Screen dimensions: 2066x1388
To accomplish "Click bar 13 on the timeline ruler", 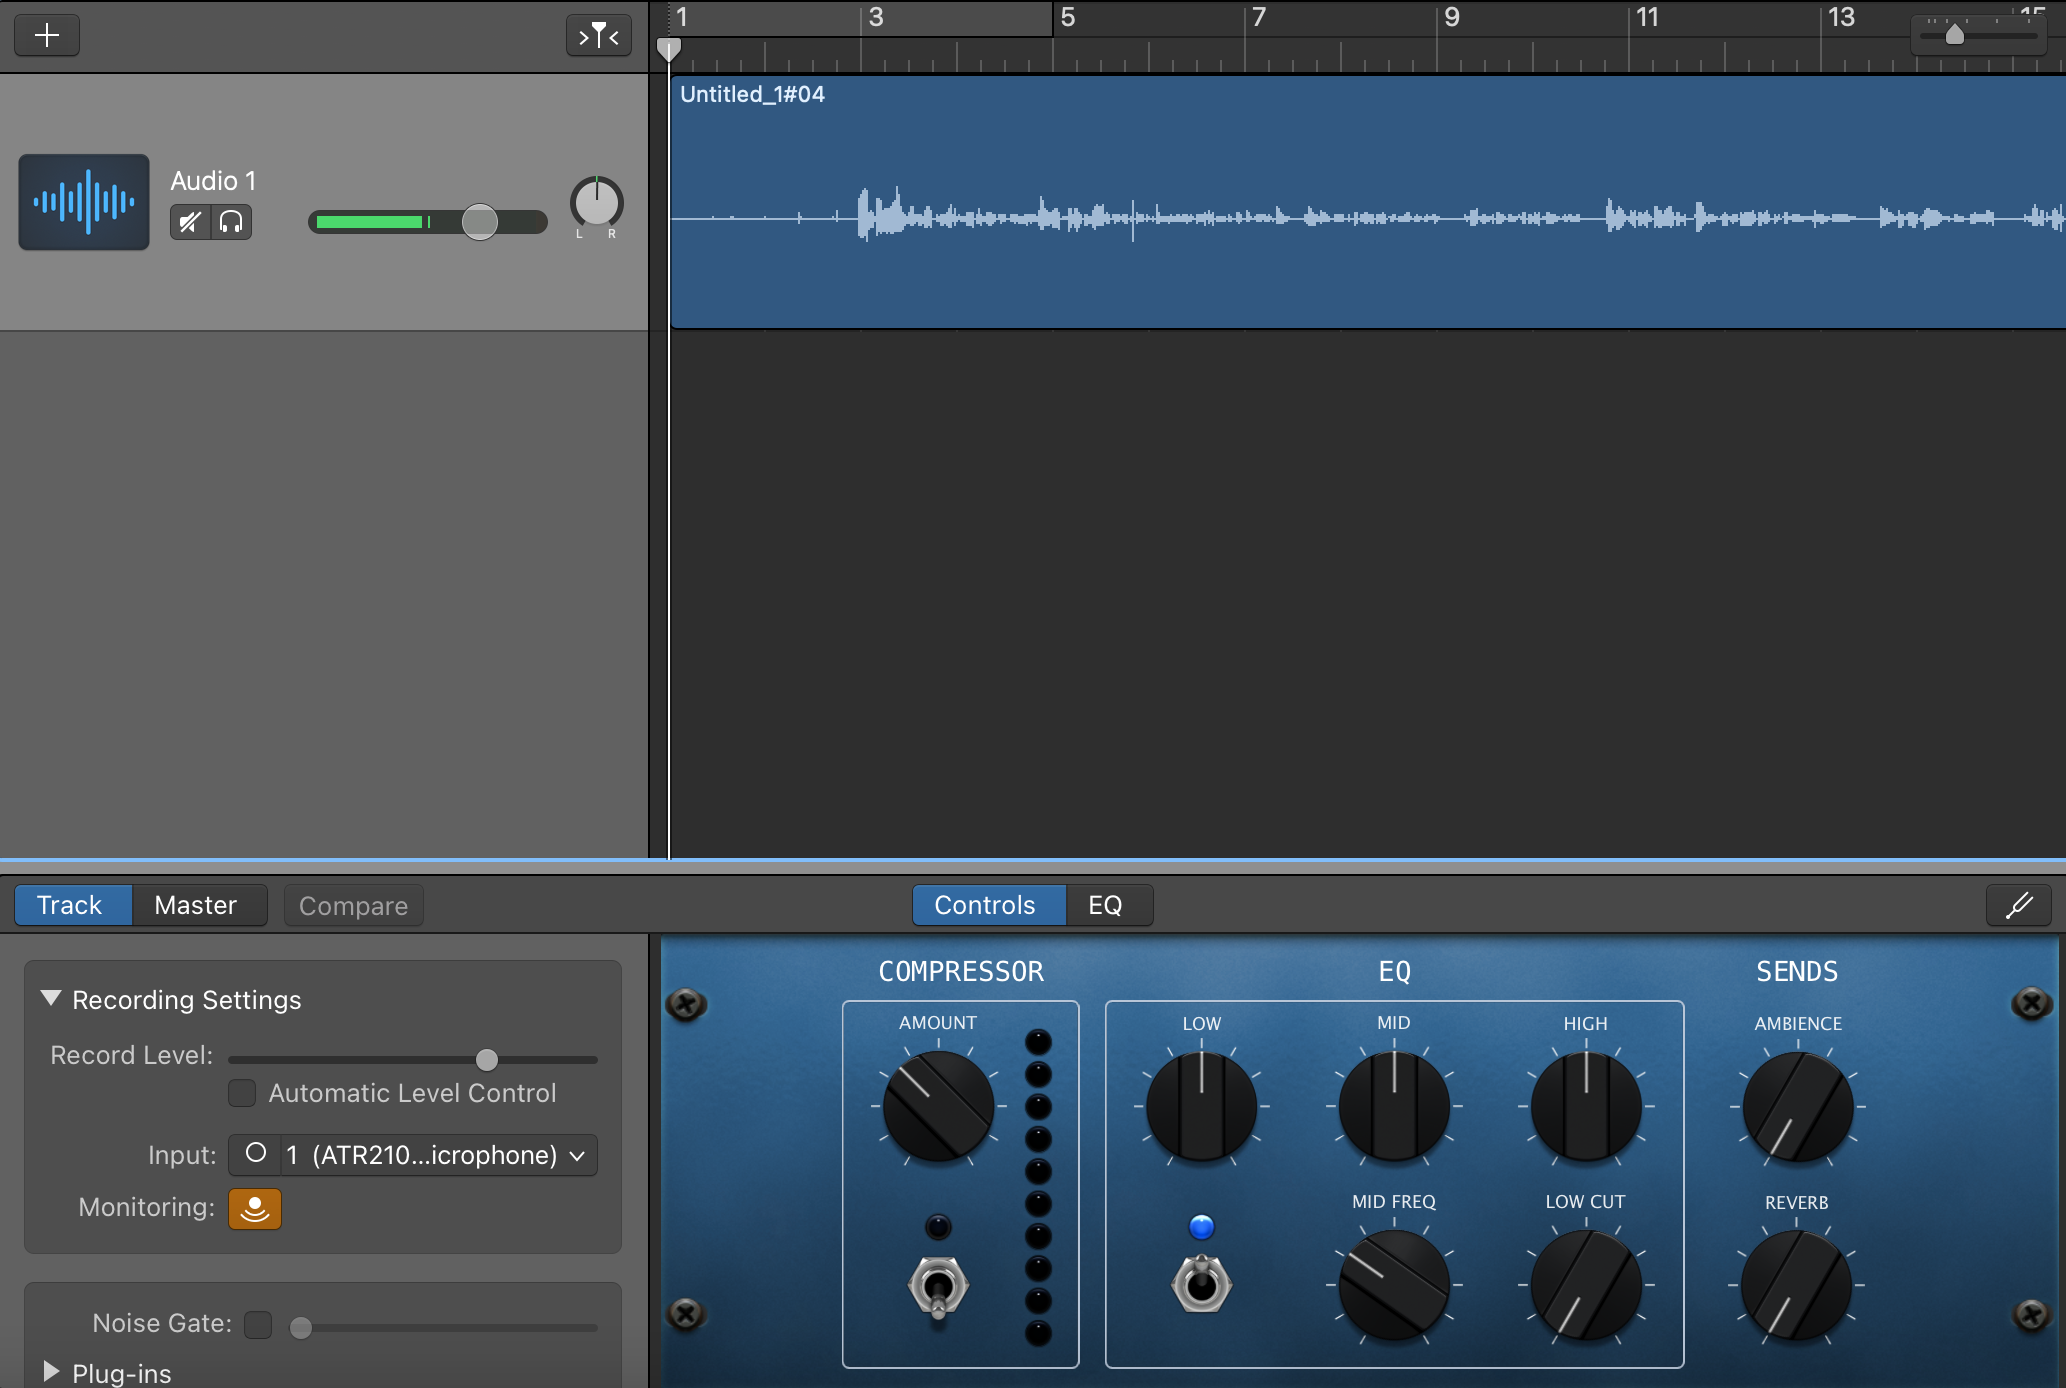I will (x=1841, y=18).
